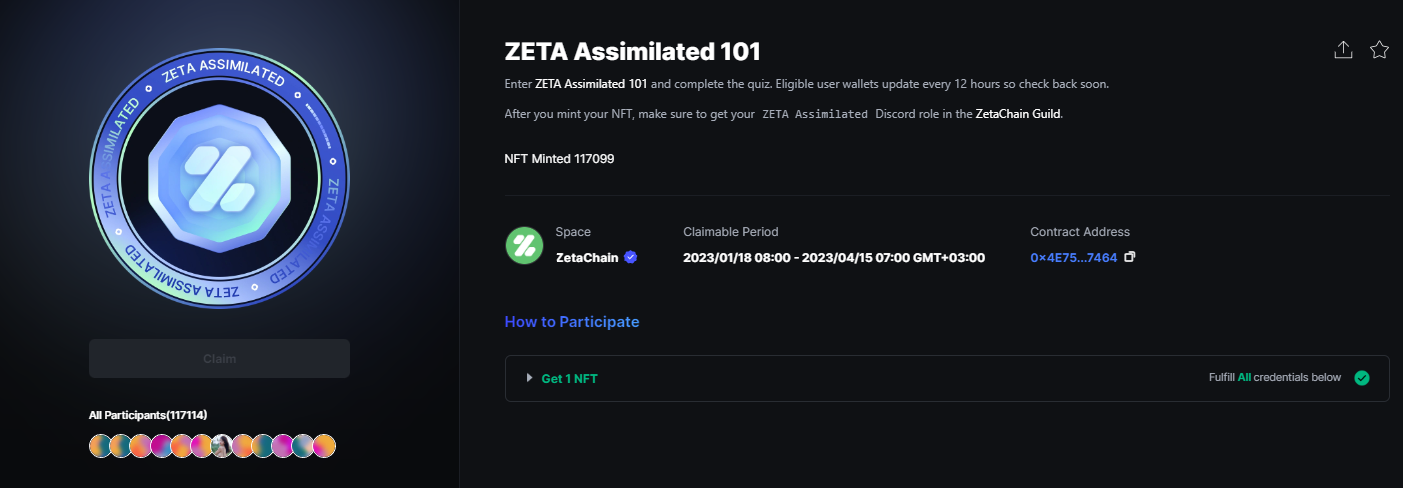Click the ZETA Assimilated NFT badge image
The image size is (1403, 488).
tap(219, 181)
